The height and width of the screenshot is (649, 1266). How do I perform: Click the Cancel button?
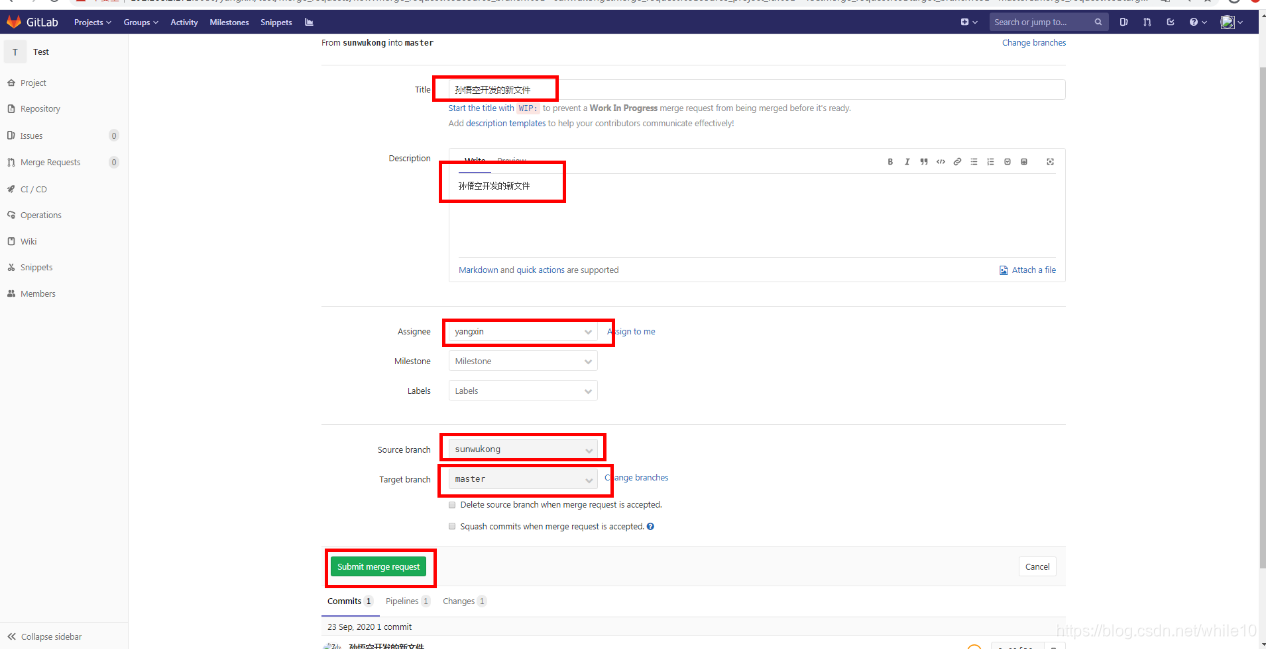1037,567
